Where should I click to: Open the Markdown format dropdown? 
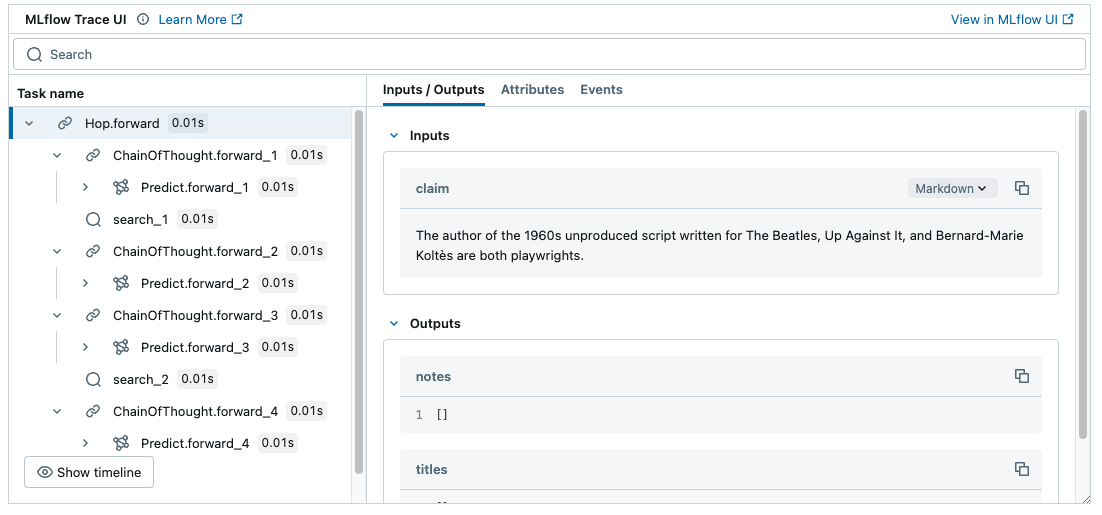(952, 188)
